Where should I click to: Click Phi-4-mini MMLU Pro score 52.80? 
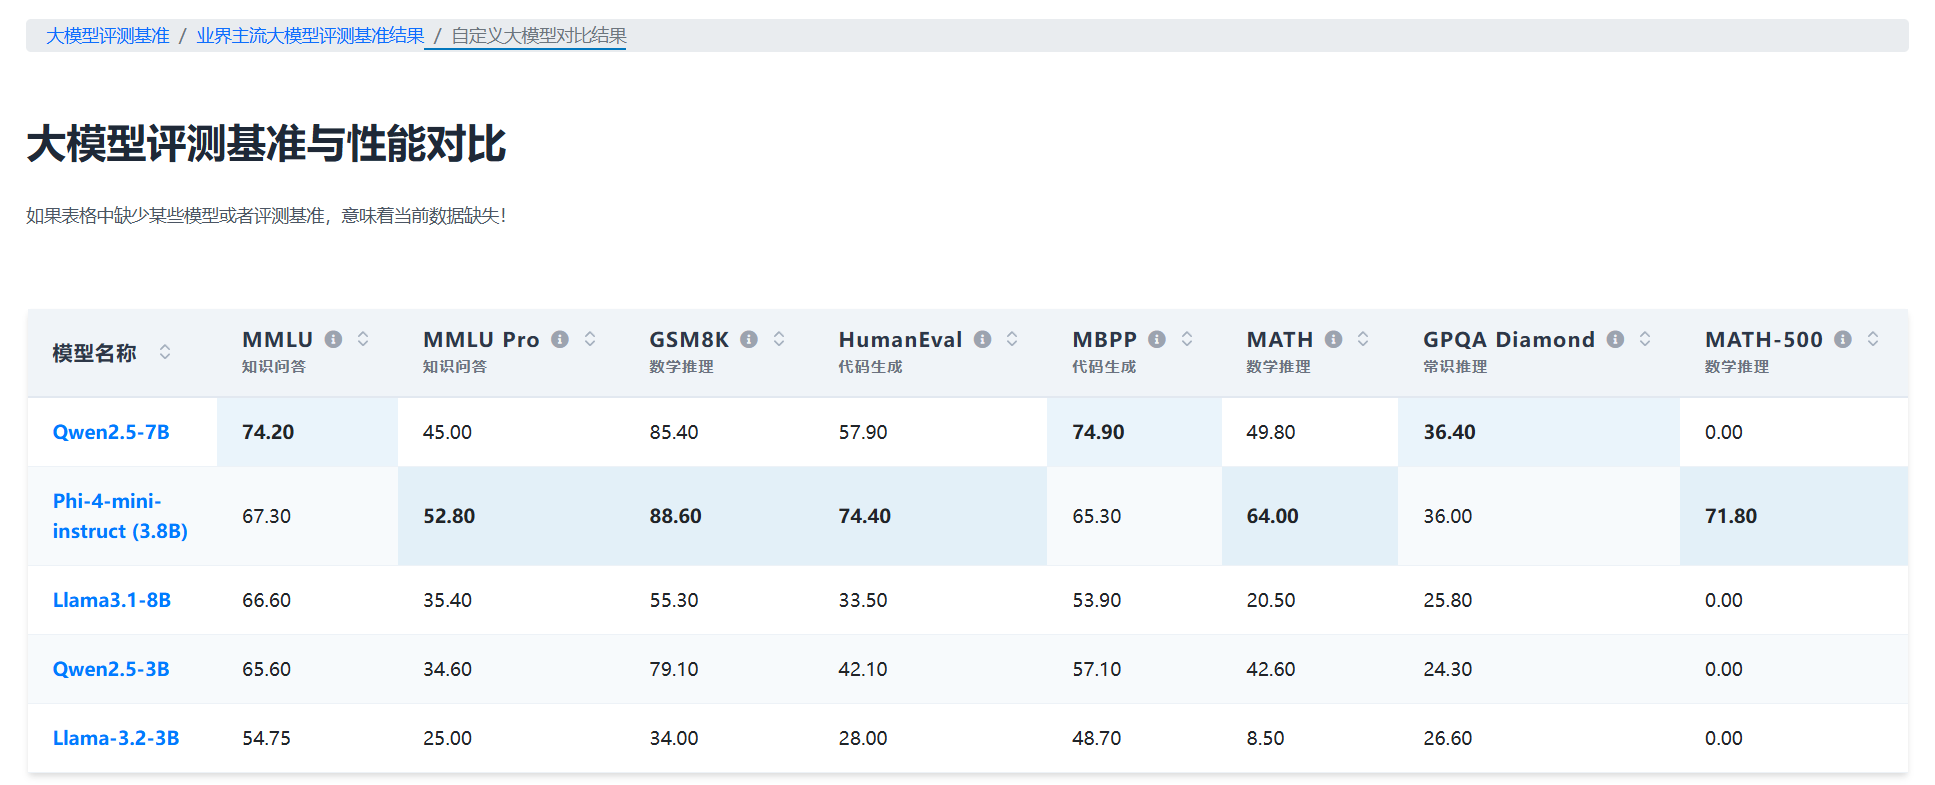click(449, 516)
